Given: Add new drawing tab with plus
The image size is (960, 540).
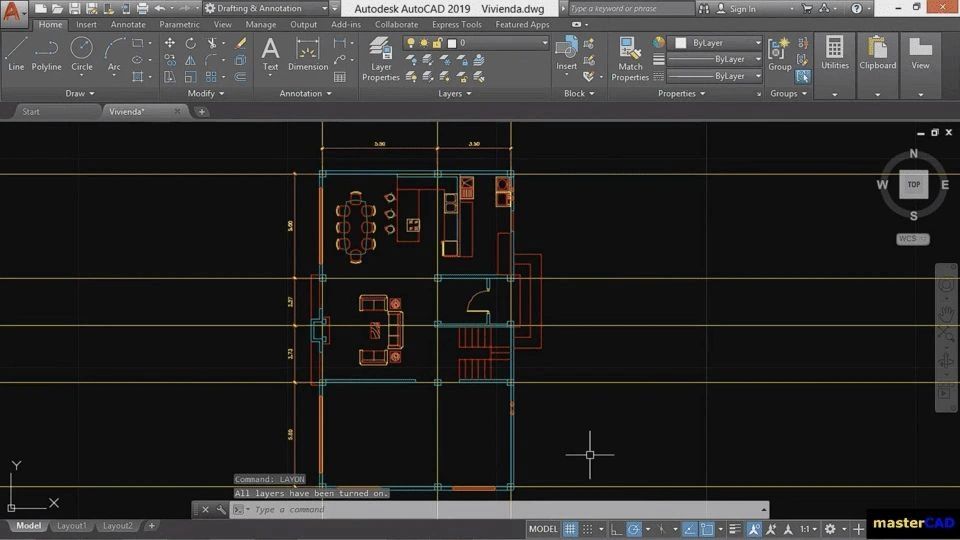Looking at the screenshot, I should click(x=201, y=111).
